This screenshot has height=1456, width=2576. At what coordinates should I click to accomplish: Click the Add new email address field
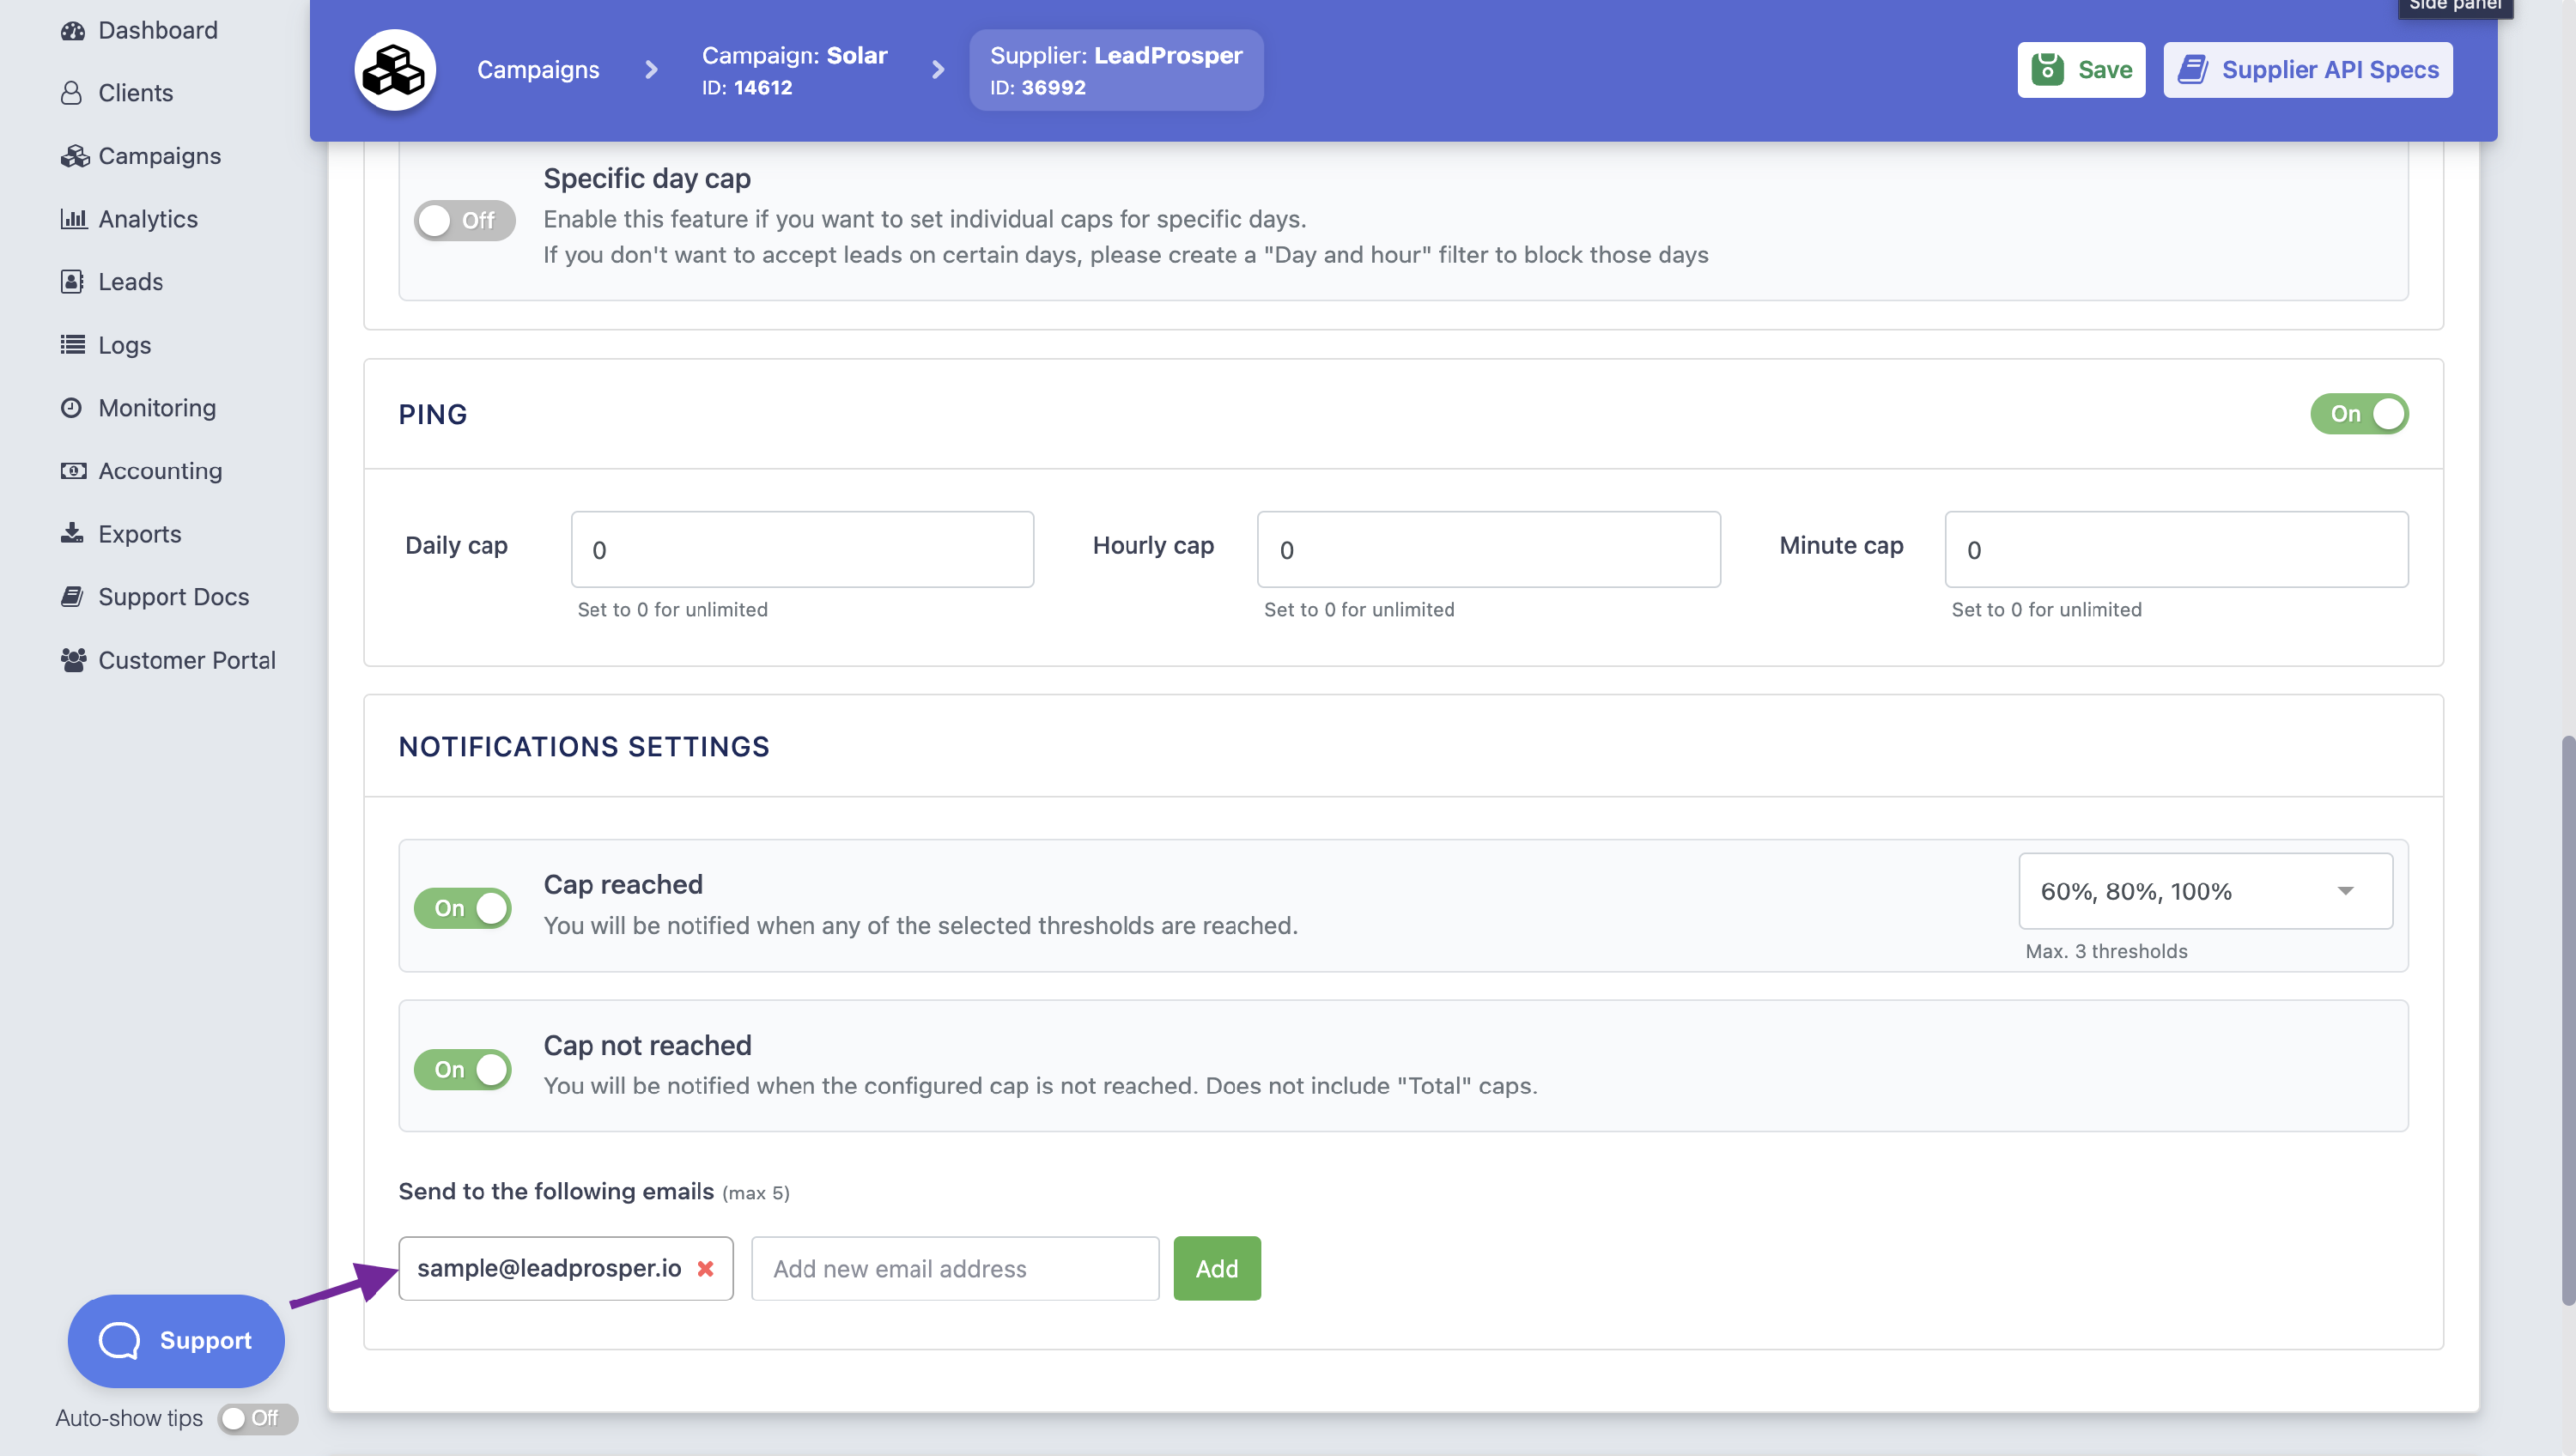click(x=953, y=1268)
